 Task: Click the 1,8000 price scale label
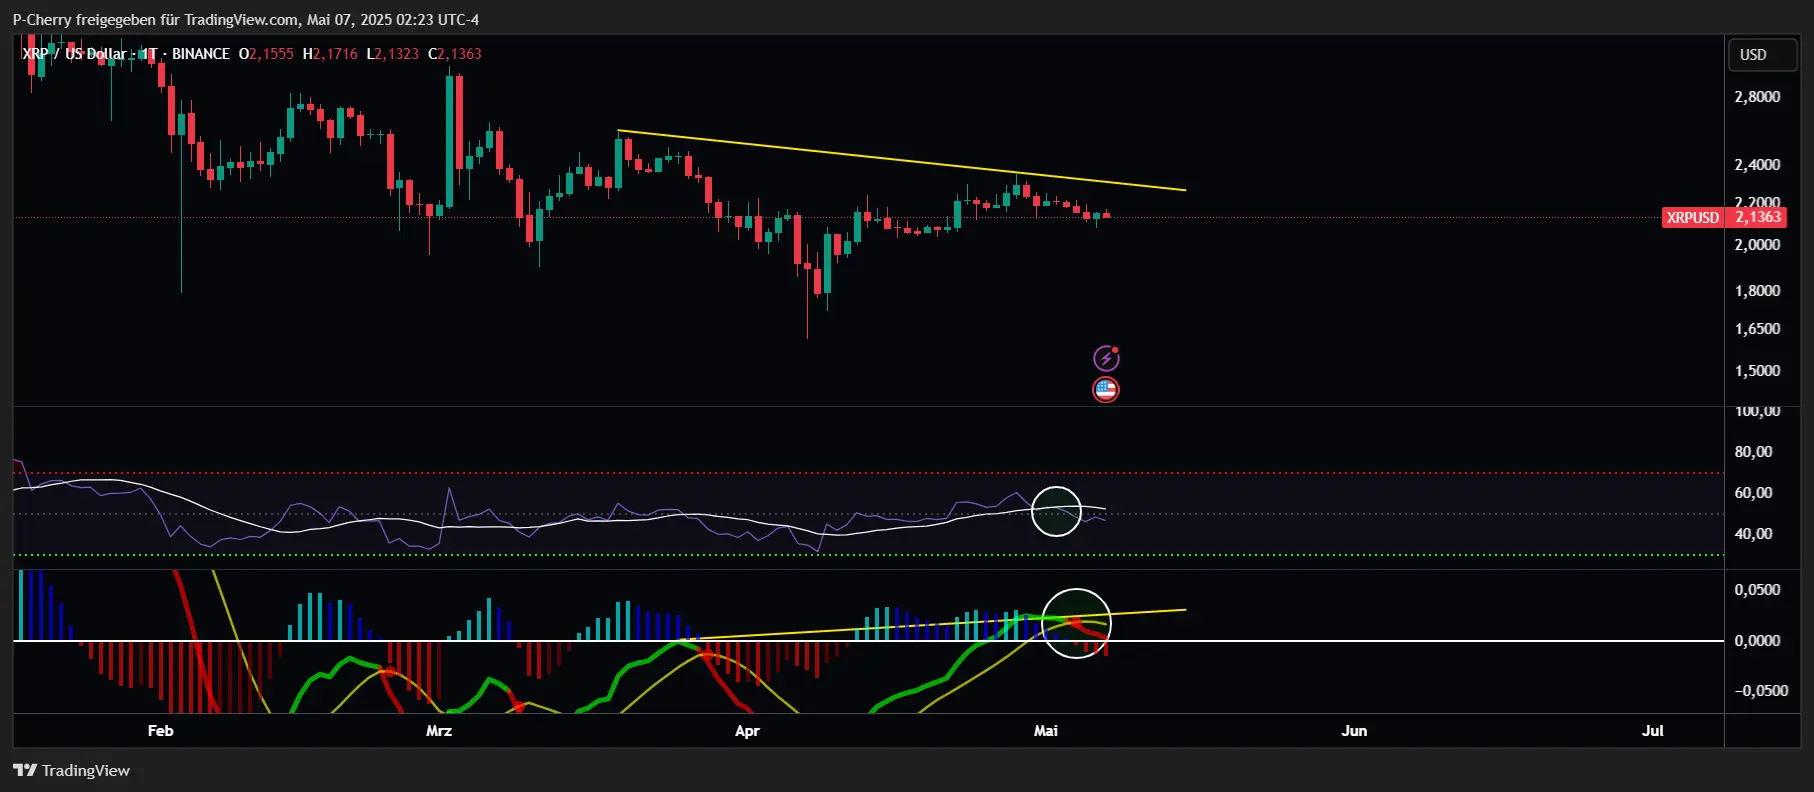[1757, 291]
